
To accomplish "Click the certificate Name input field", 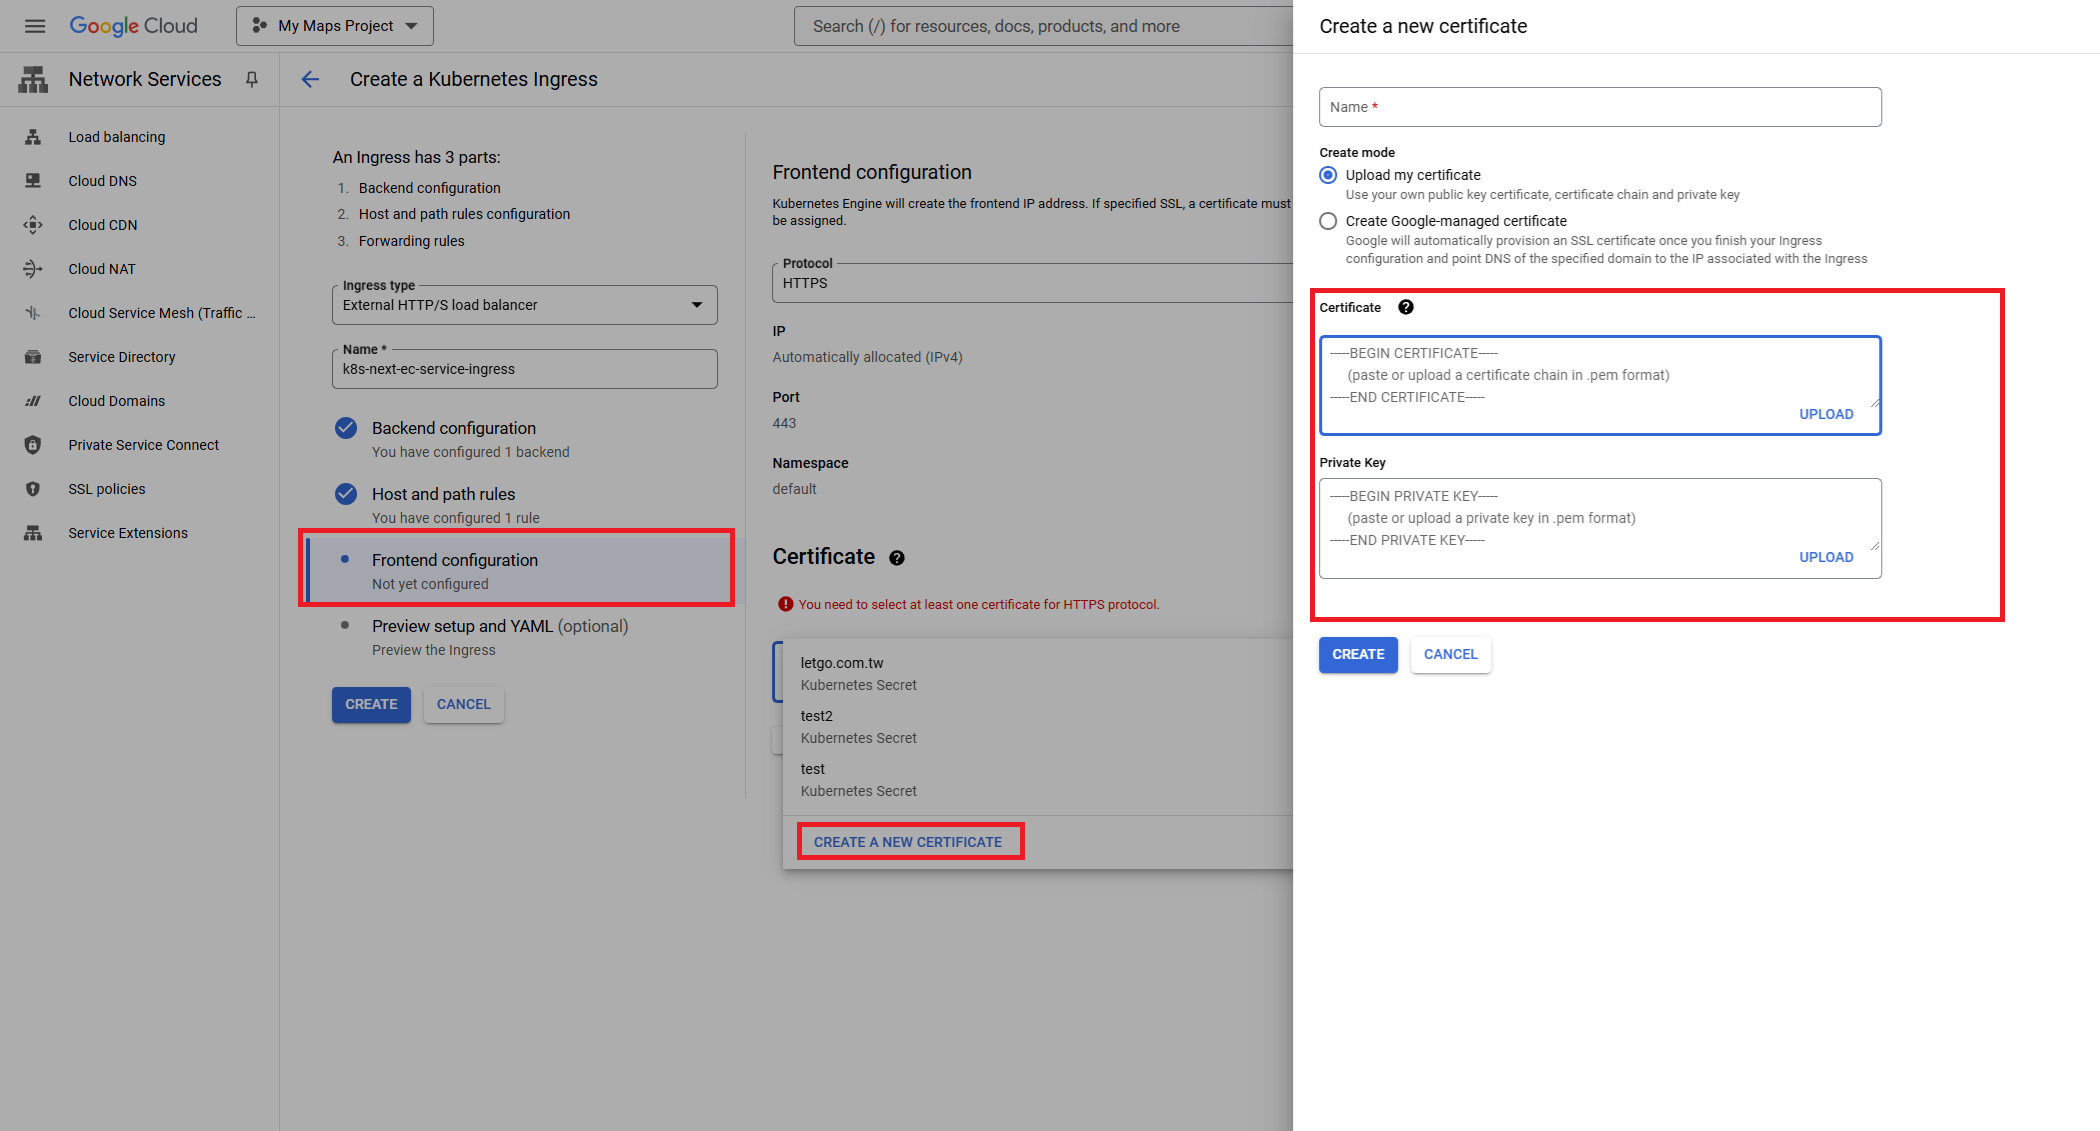I will tap(1599, 107).
